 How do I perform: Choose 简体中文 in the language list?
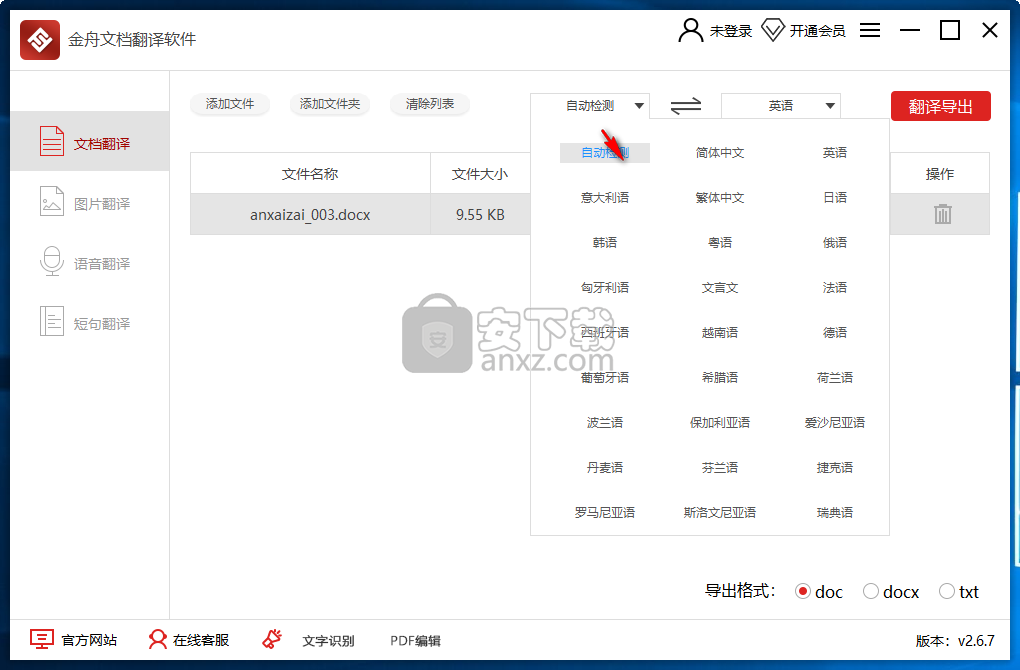719,153
